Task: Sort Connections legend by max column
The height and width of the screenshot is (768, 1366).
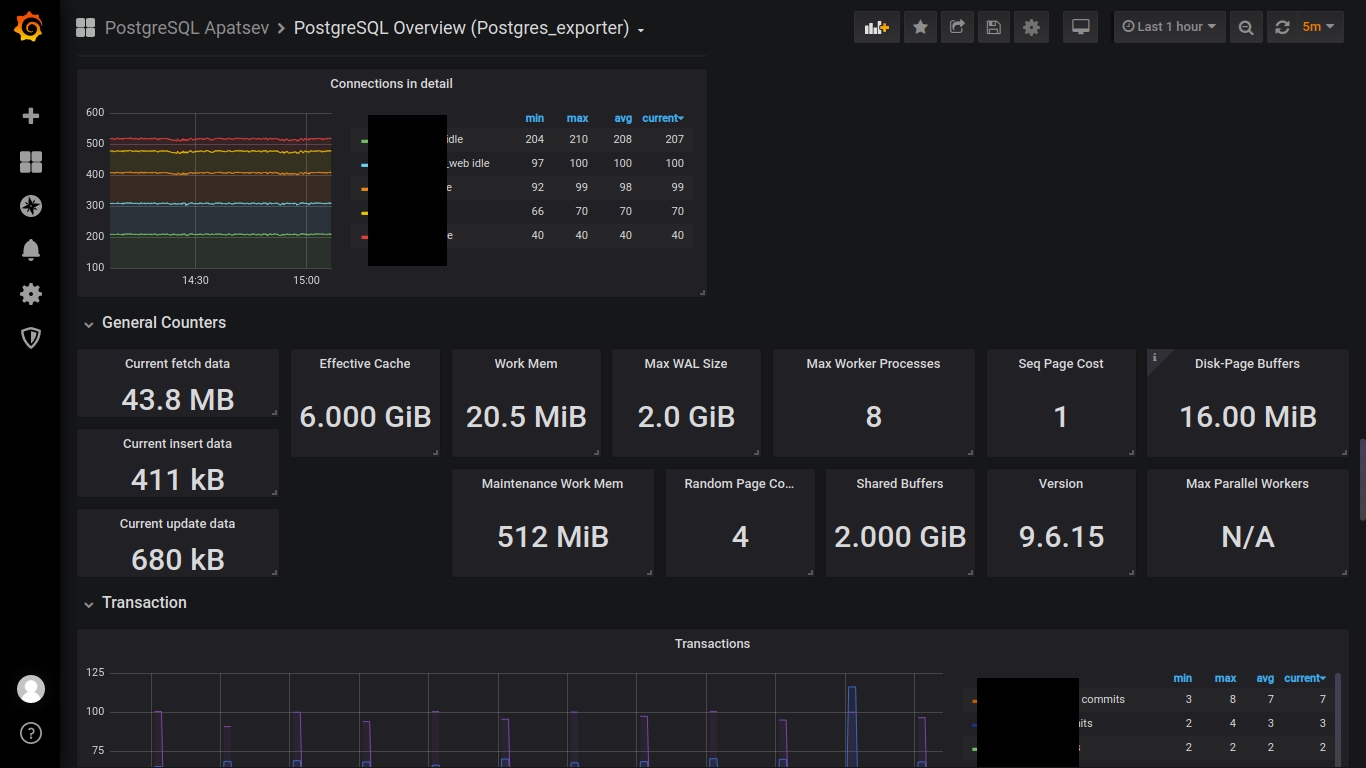Action: tap(577, 118)
